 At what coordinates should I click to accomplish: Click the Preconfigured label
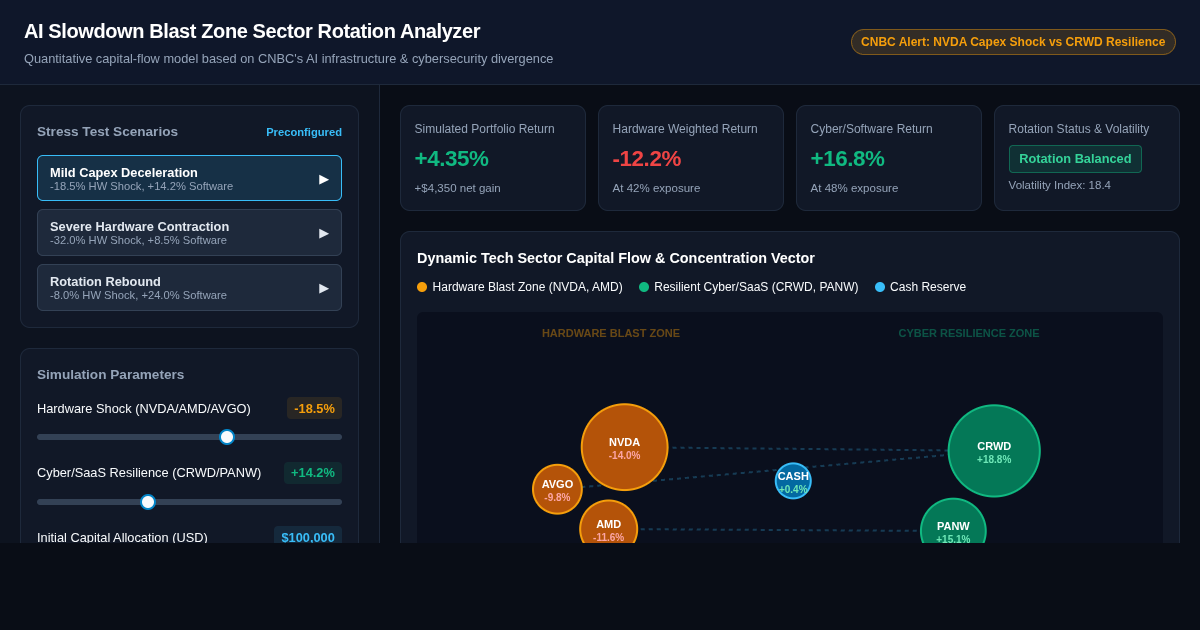304,132
